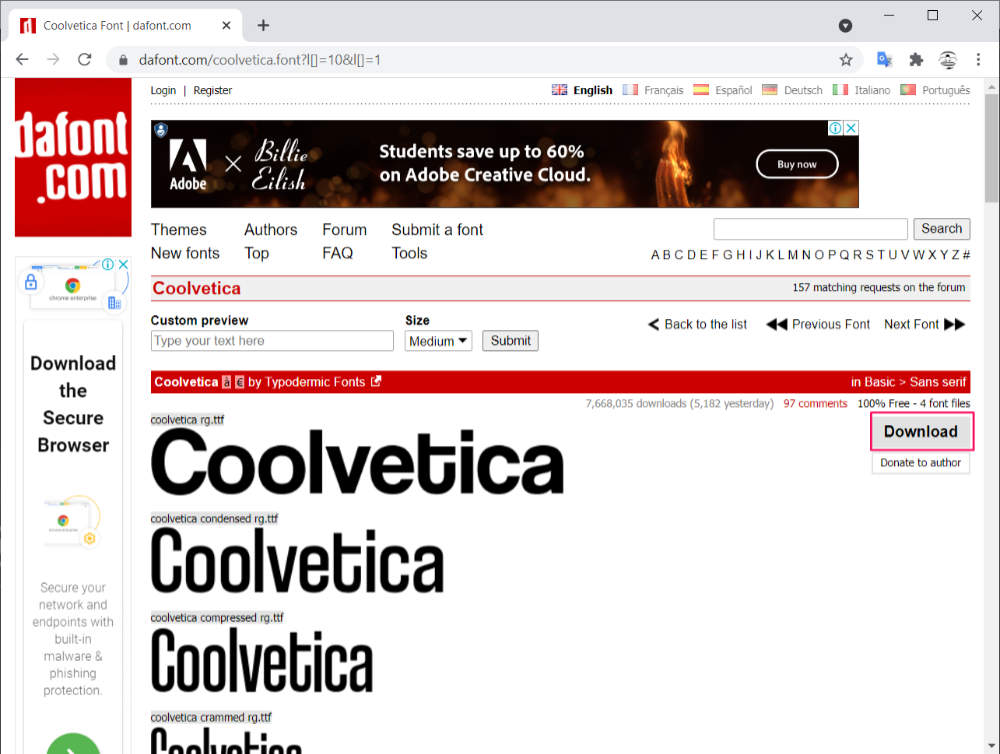Click the Download button
The height and width of the screenshot is (754, 1000).
point(921,432)
